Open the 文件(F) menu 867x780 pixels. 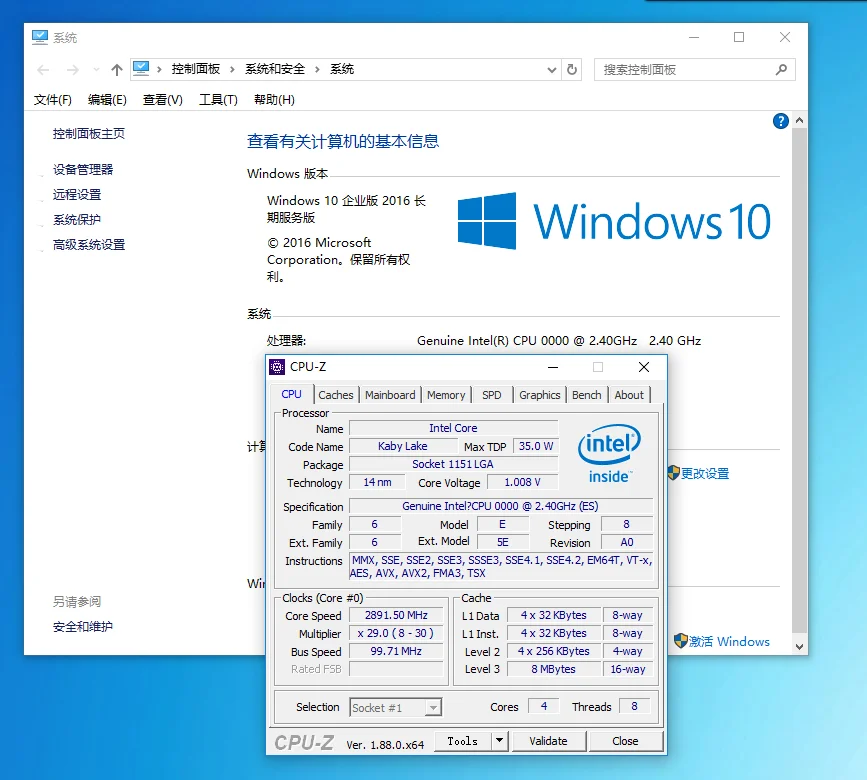point(53,100)
